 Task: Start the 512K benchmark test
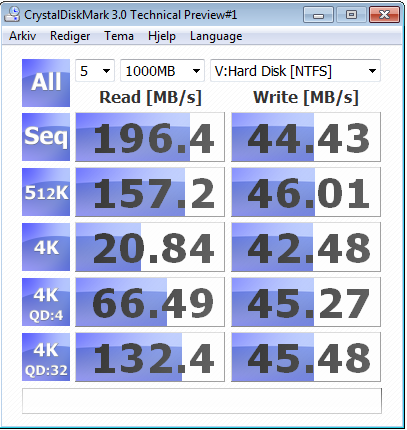(x=46, y=192)
